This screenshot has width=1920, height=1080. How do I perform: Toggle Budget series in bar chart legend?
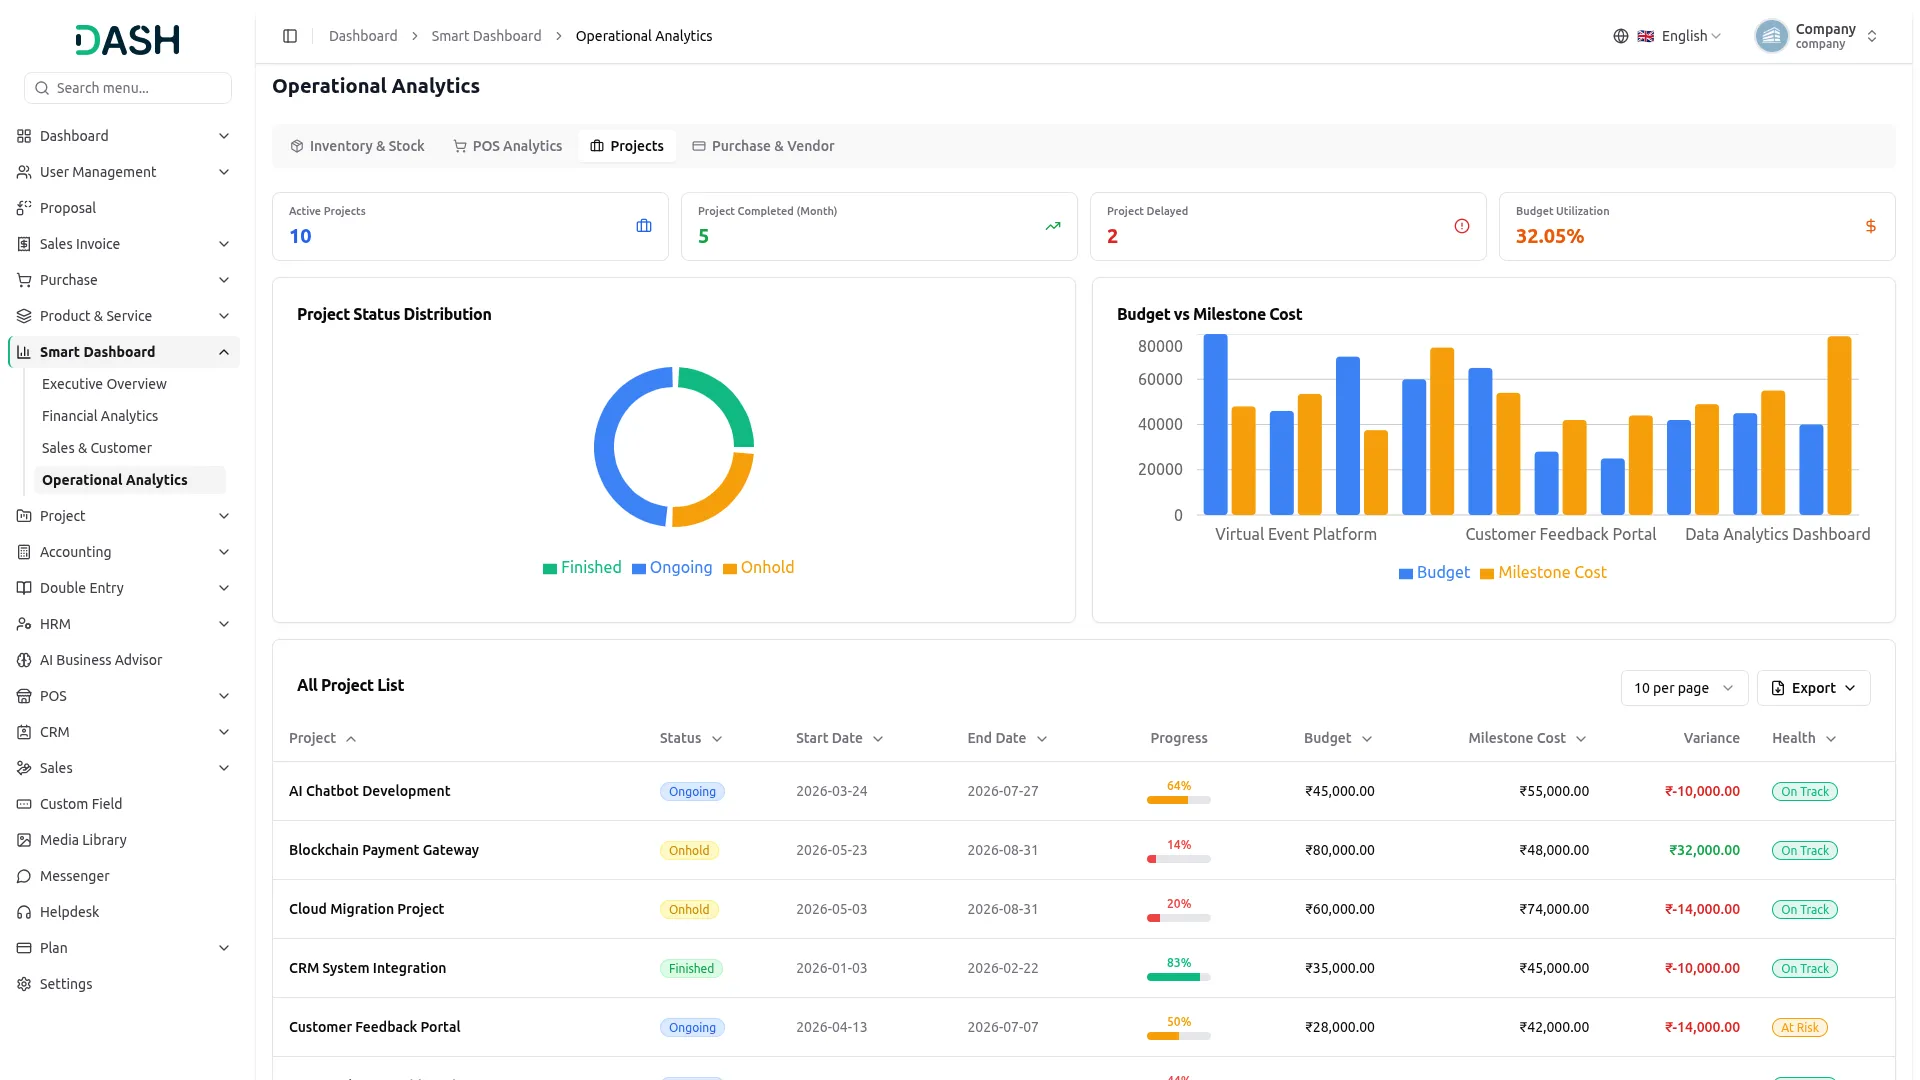(1434, 573)
